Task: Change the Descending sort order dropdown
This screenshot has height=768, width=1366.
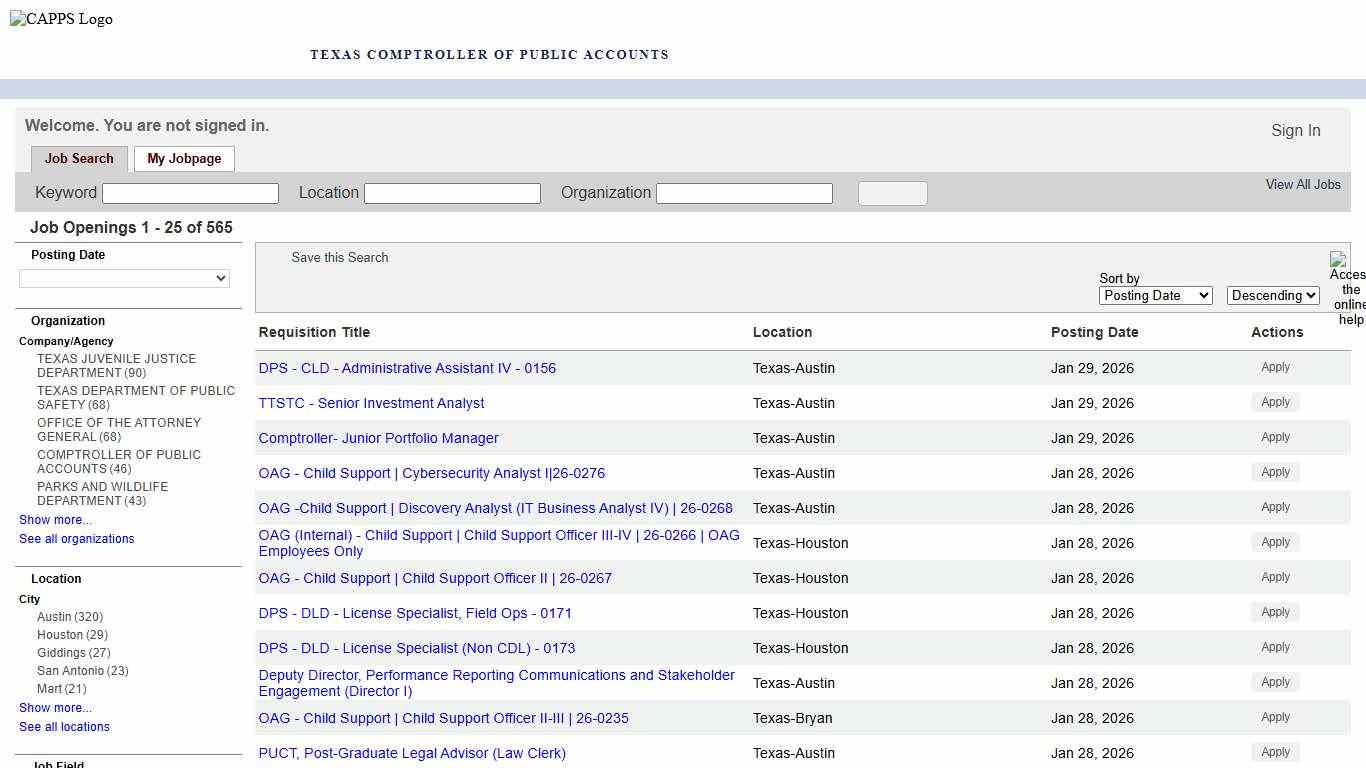Action: point(1273,295)
